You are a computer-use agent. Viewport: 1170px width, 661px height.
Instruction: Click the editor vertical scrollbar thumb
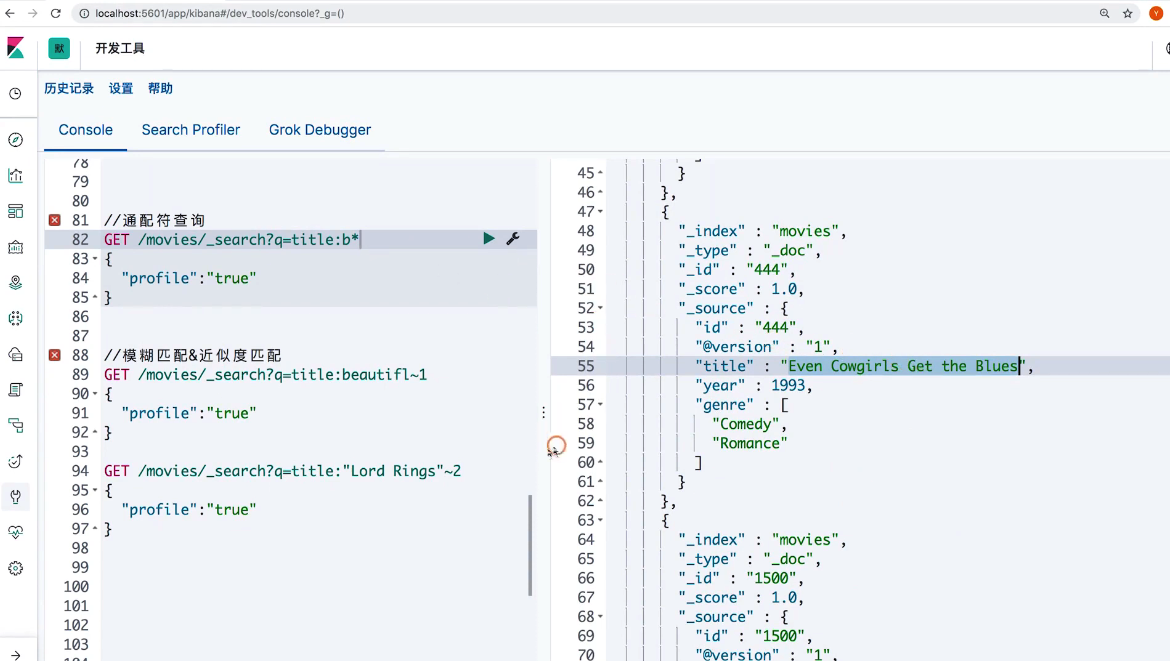pyautogui.click(x=530, y=545)
